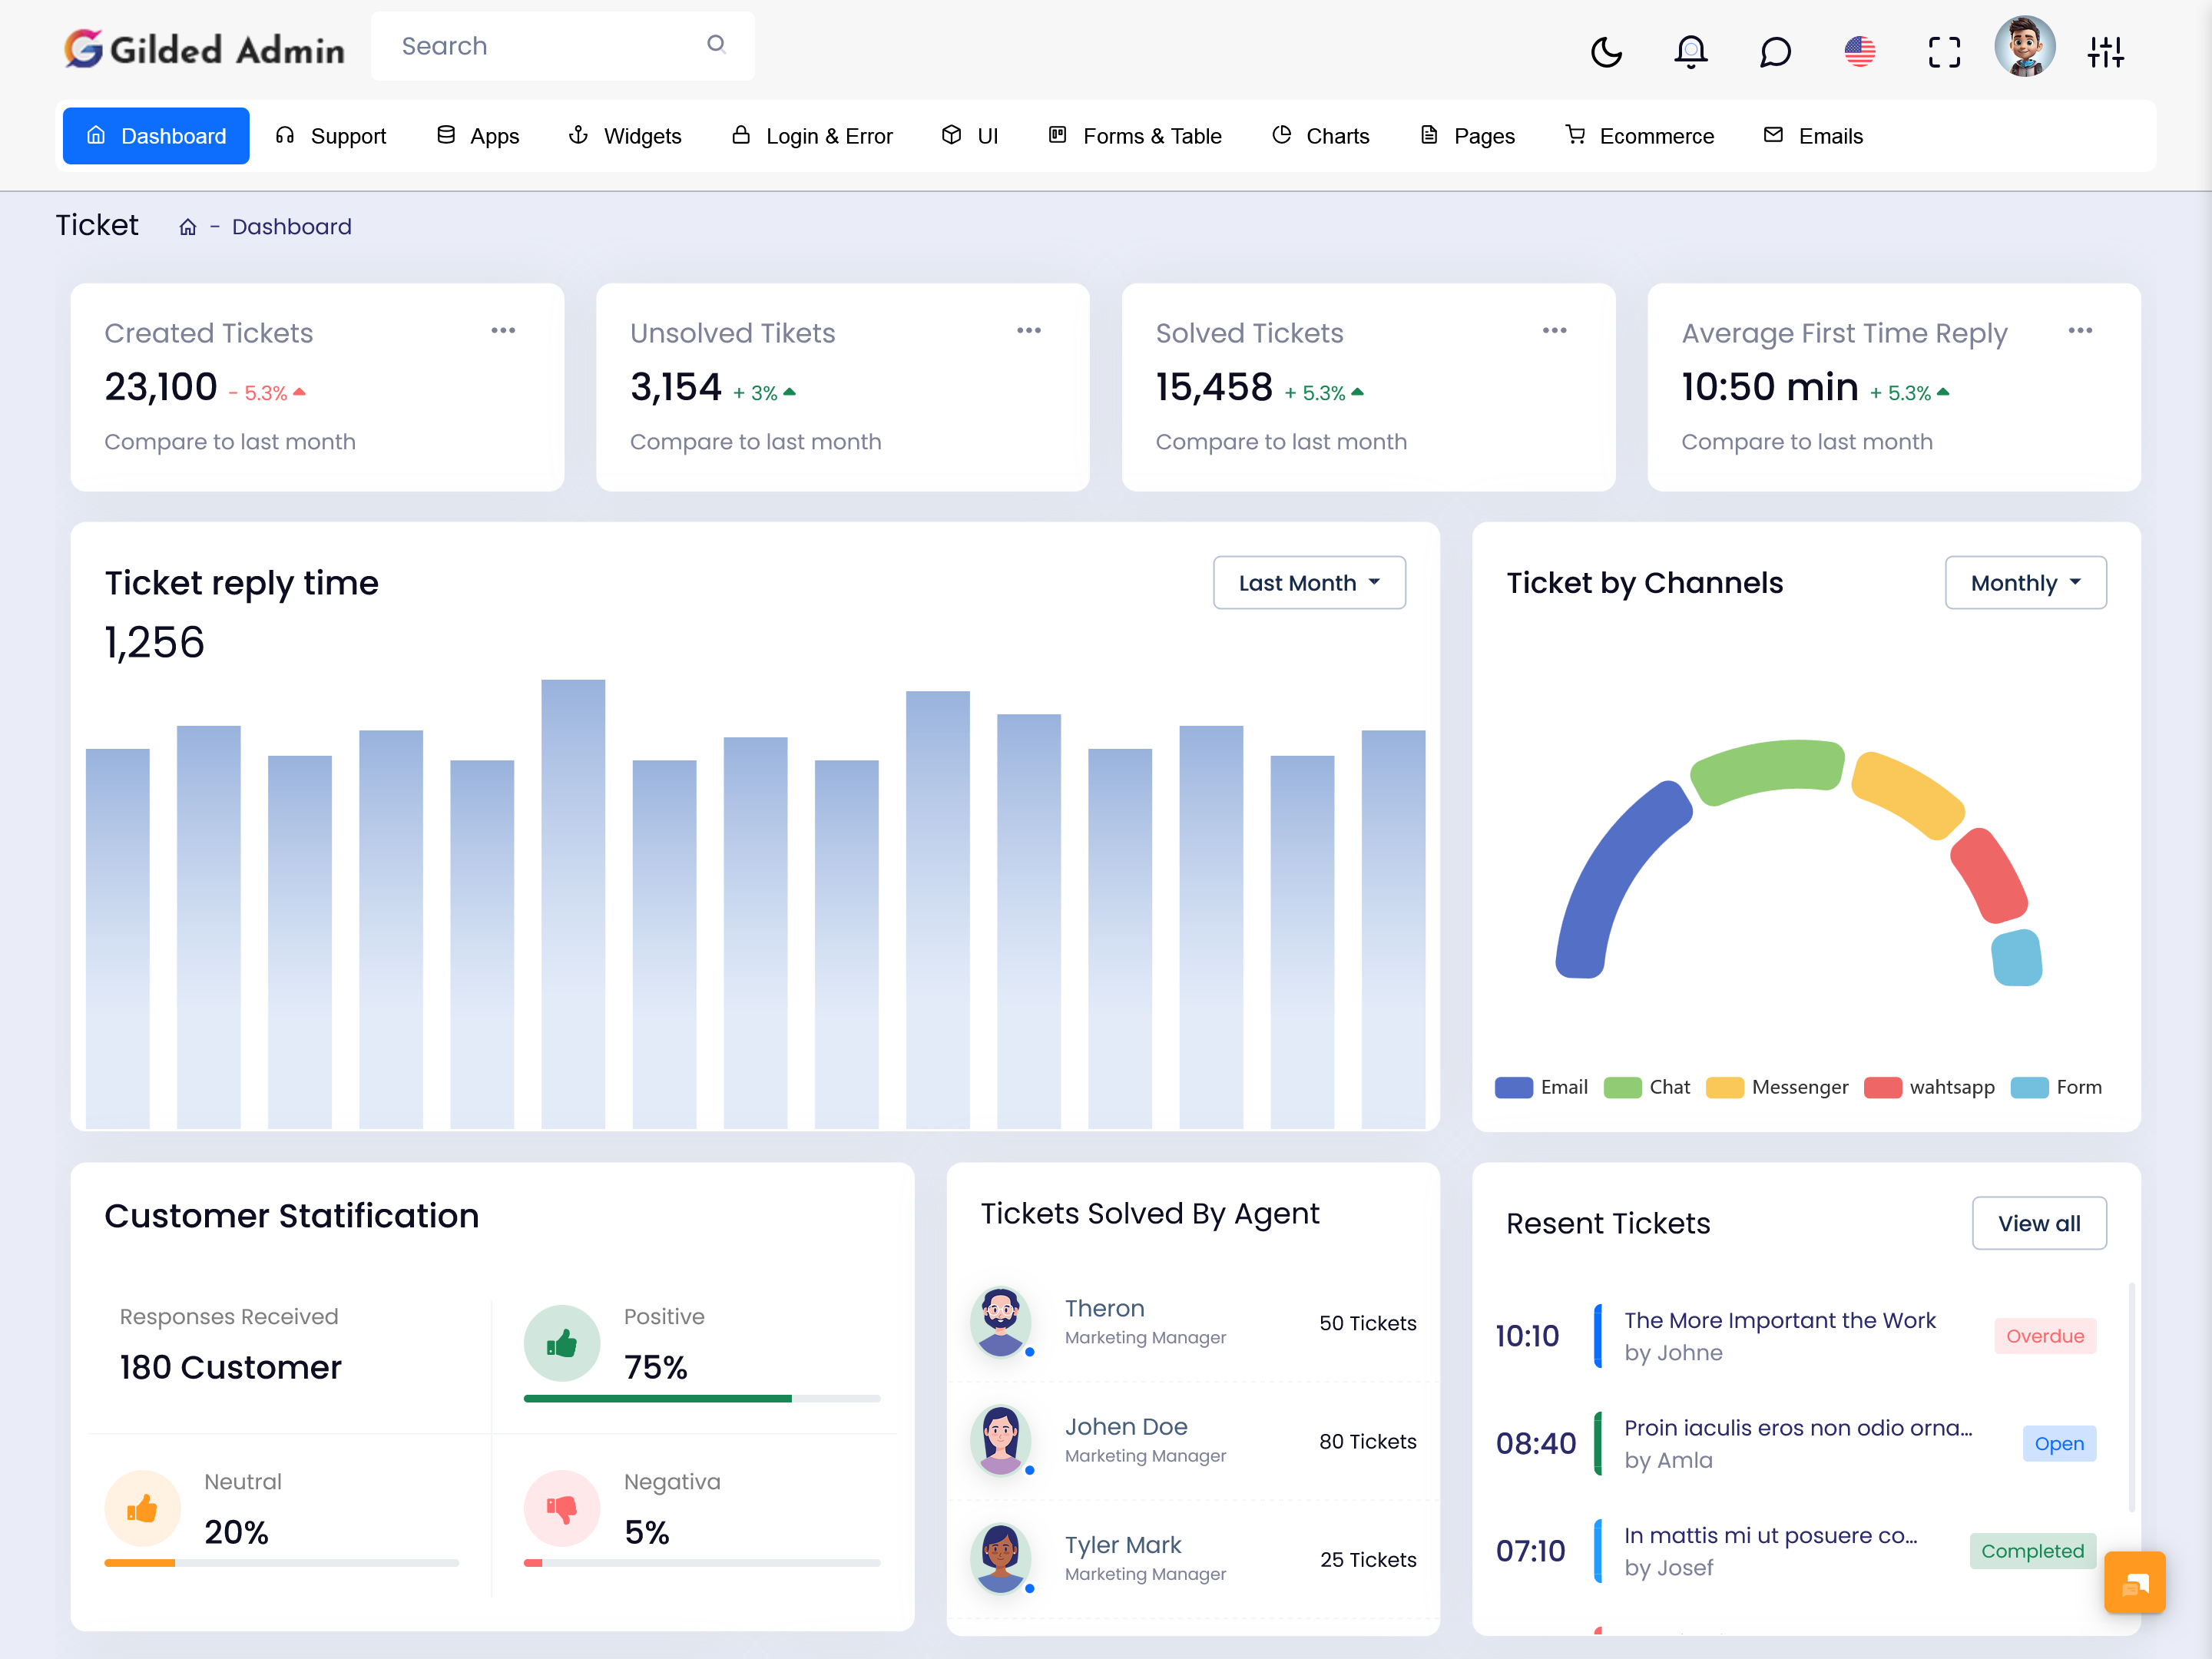The height and width of the screenshot is (1659, 2212).
Task: Open Average First Time Reply options dots
Action: click(2081, 331)
